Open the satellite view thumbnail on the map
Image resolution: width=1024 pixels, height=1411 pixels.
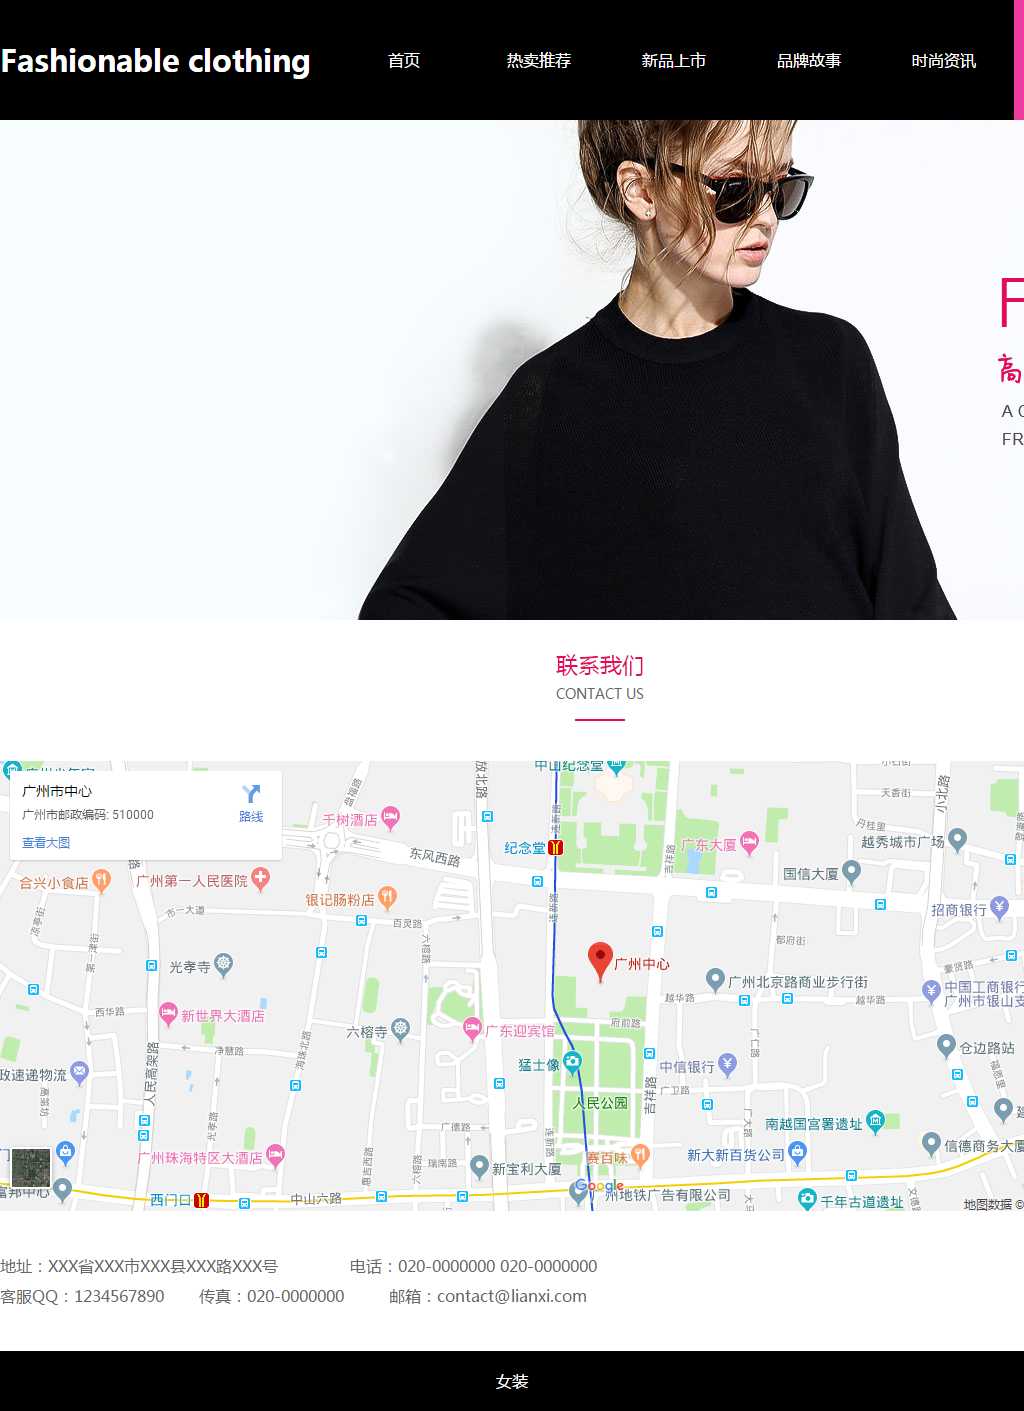(x=31, y=1168)
